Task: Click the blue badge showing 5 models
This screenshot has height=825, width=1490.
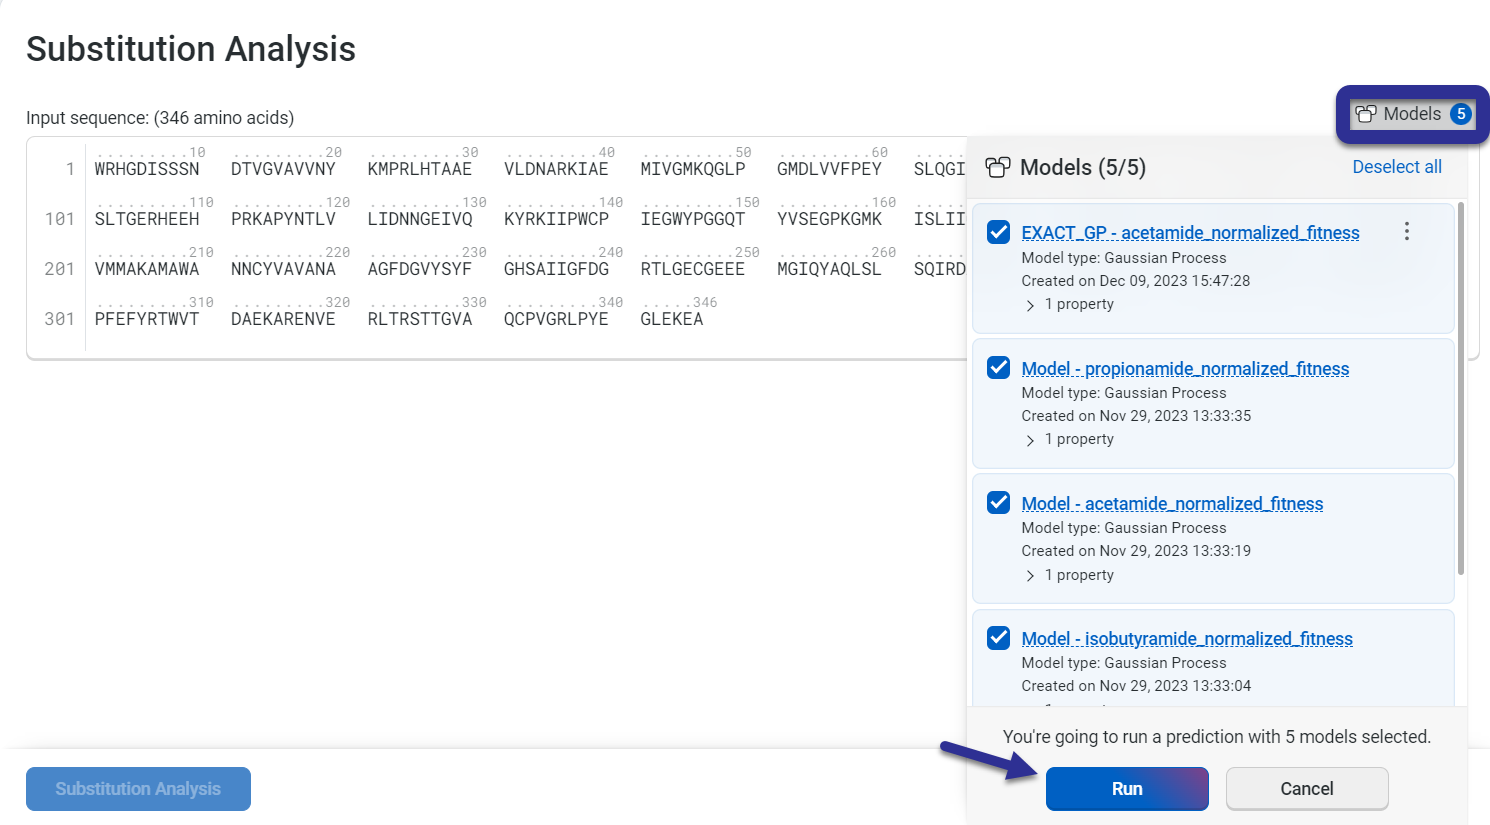Action: (1461, 114)
